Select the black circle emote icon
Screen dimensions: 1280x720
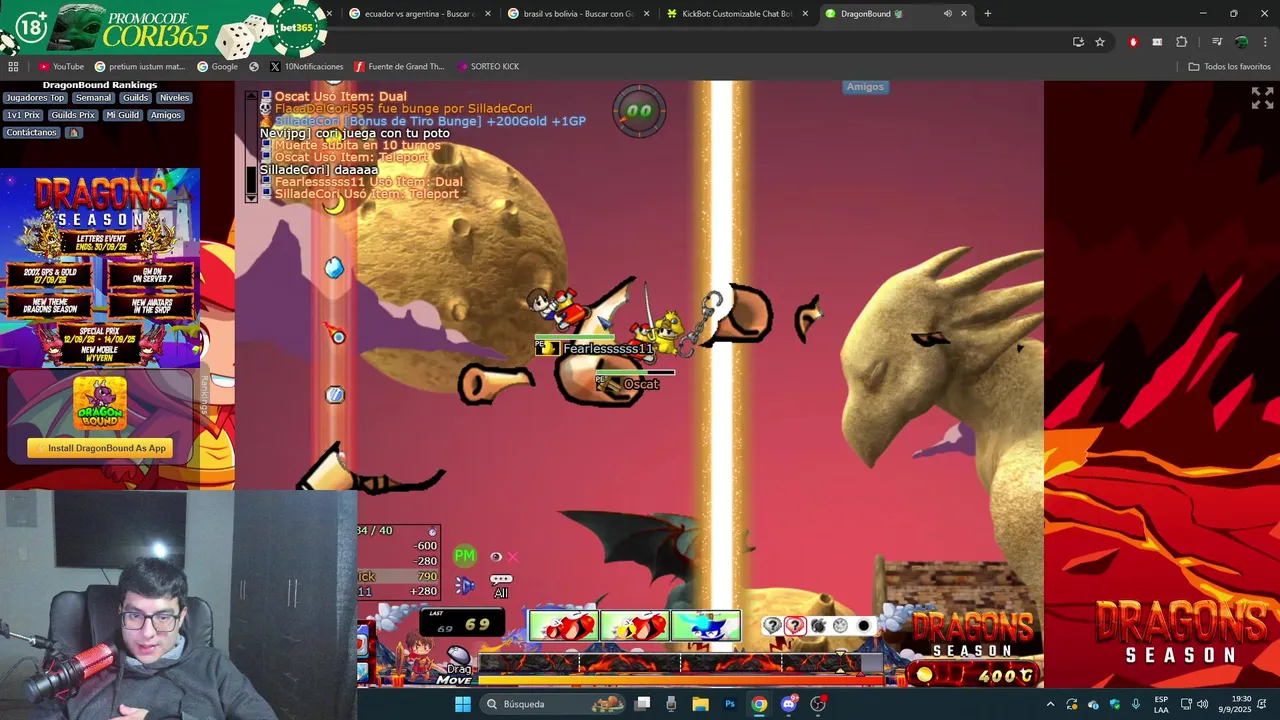pos(864,626)
